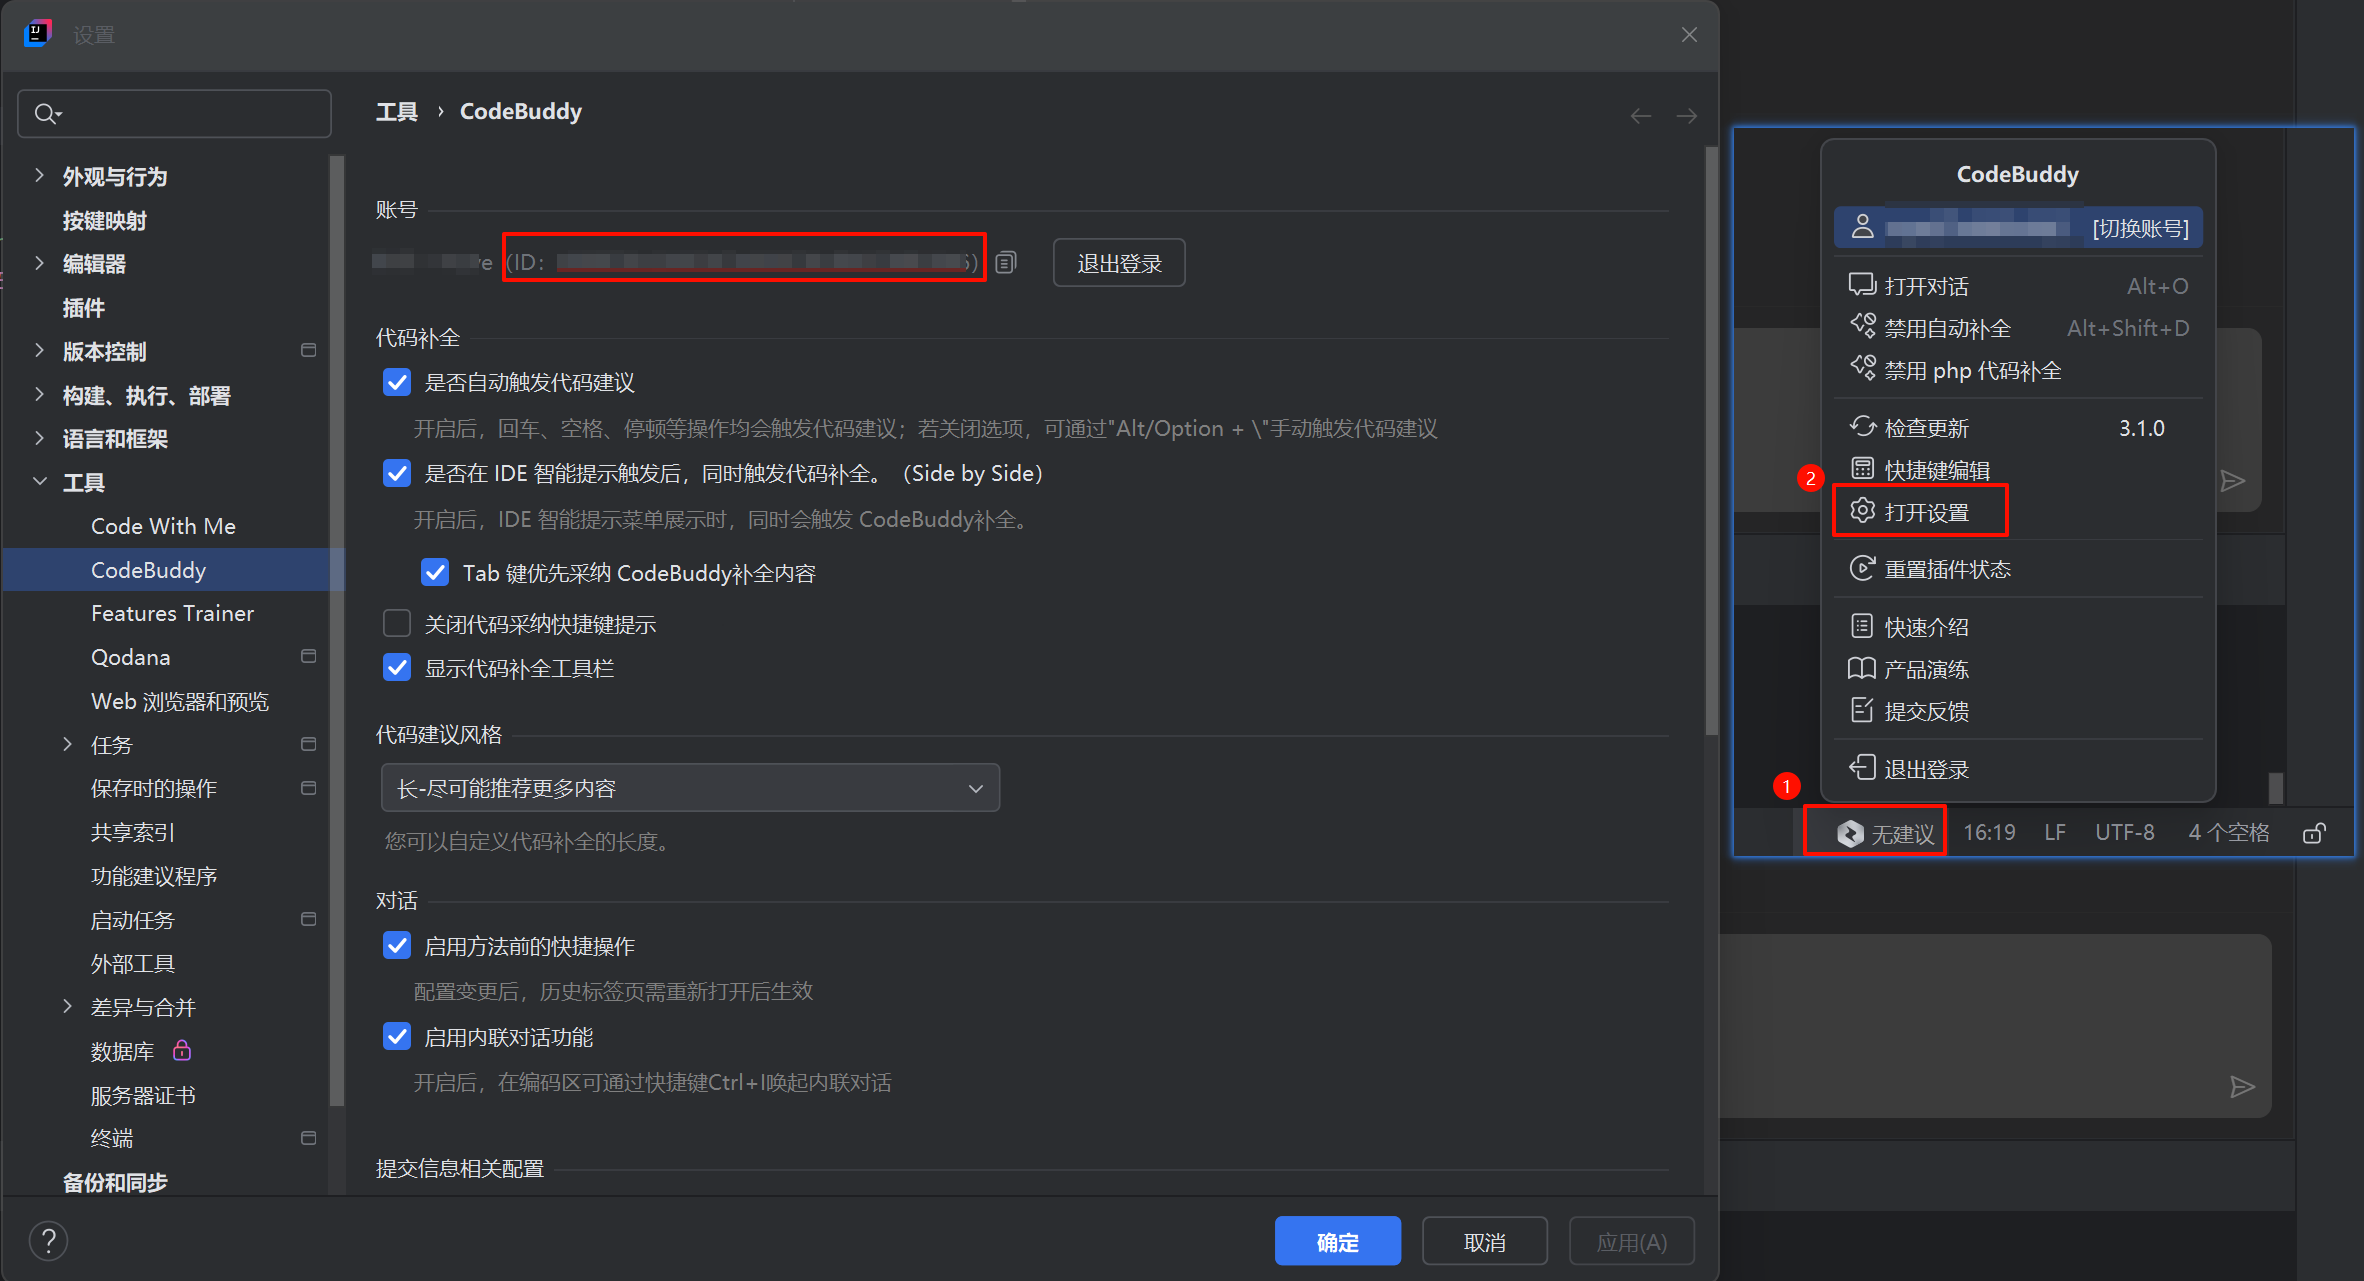Select 打开设置 in CodeBuddy menu
The width and height of the screenshot is (2364, 1281).
(x=1924, y=512)
